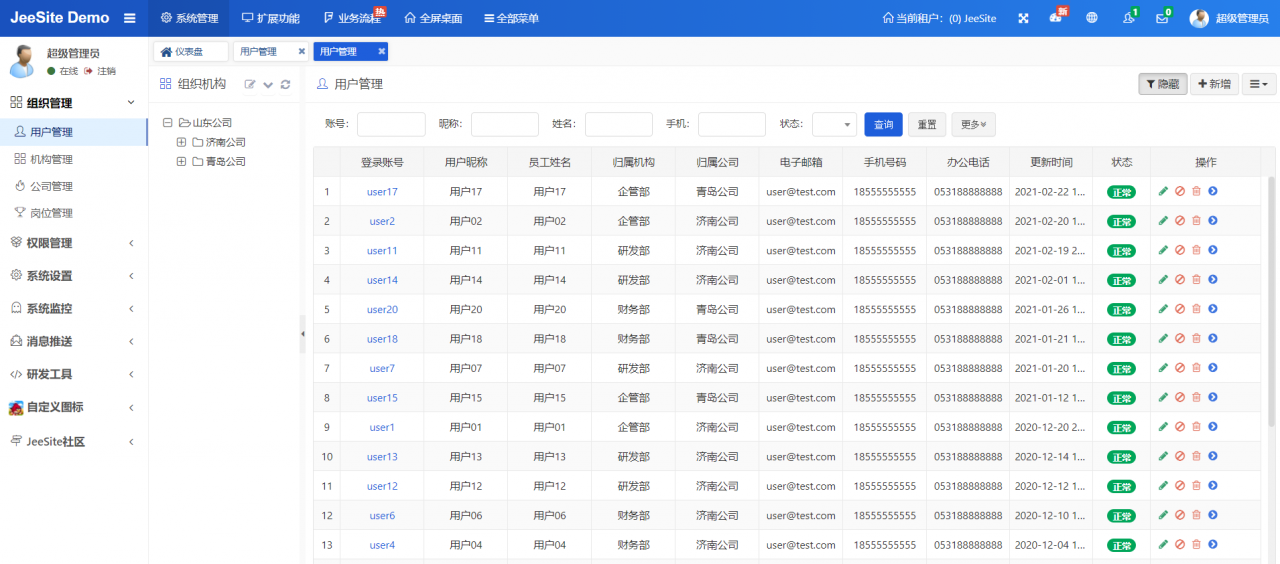
Task: Open 系统管理 in the top navigation
Action: (189, 18)
